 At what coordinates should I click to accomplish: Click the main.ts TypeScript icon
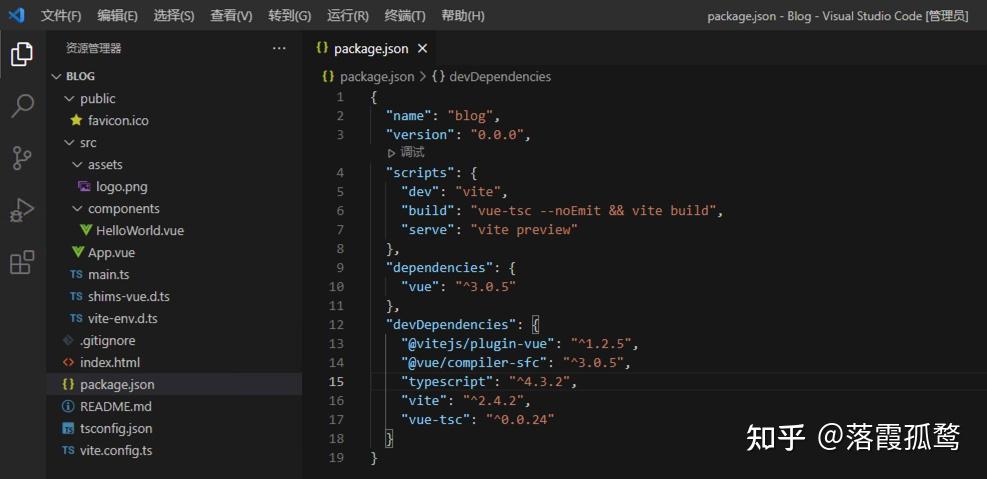[x=76, y=274]
